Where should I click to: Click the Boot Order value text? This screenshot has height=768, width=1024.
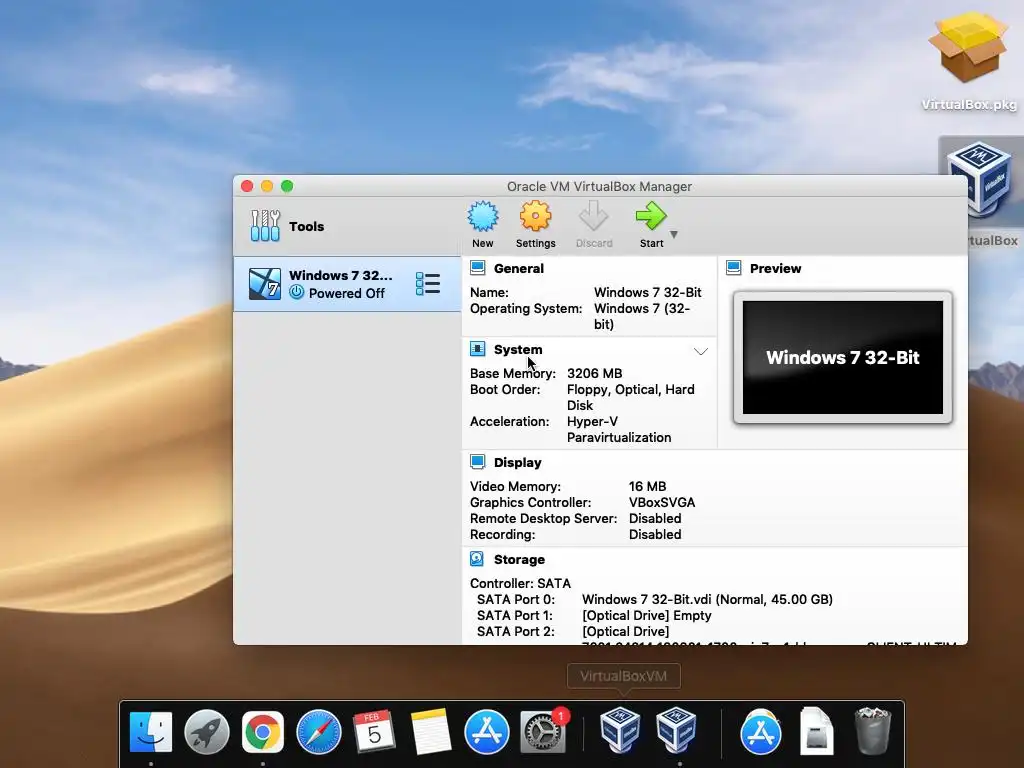[x=630, y=397]
